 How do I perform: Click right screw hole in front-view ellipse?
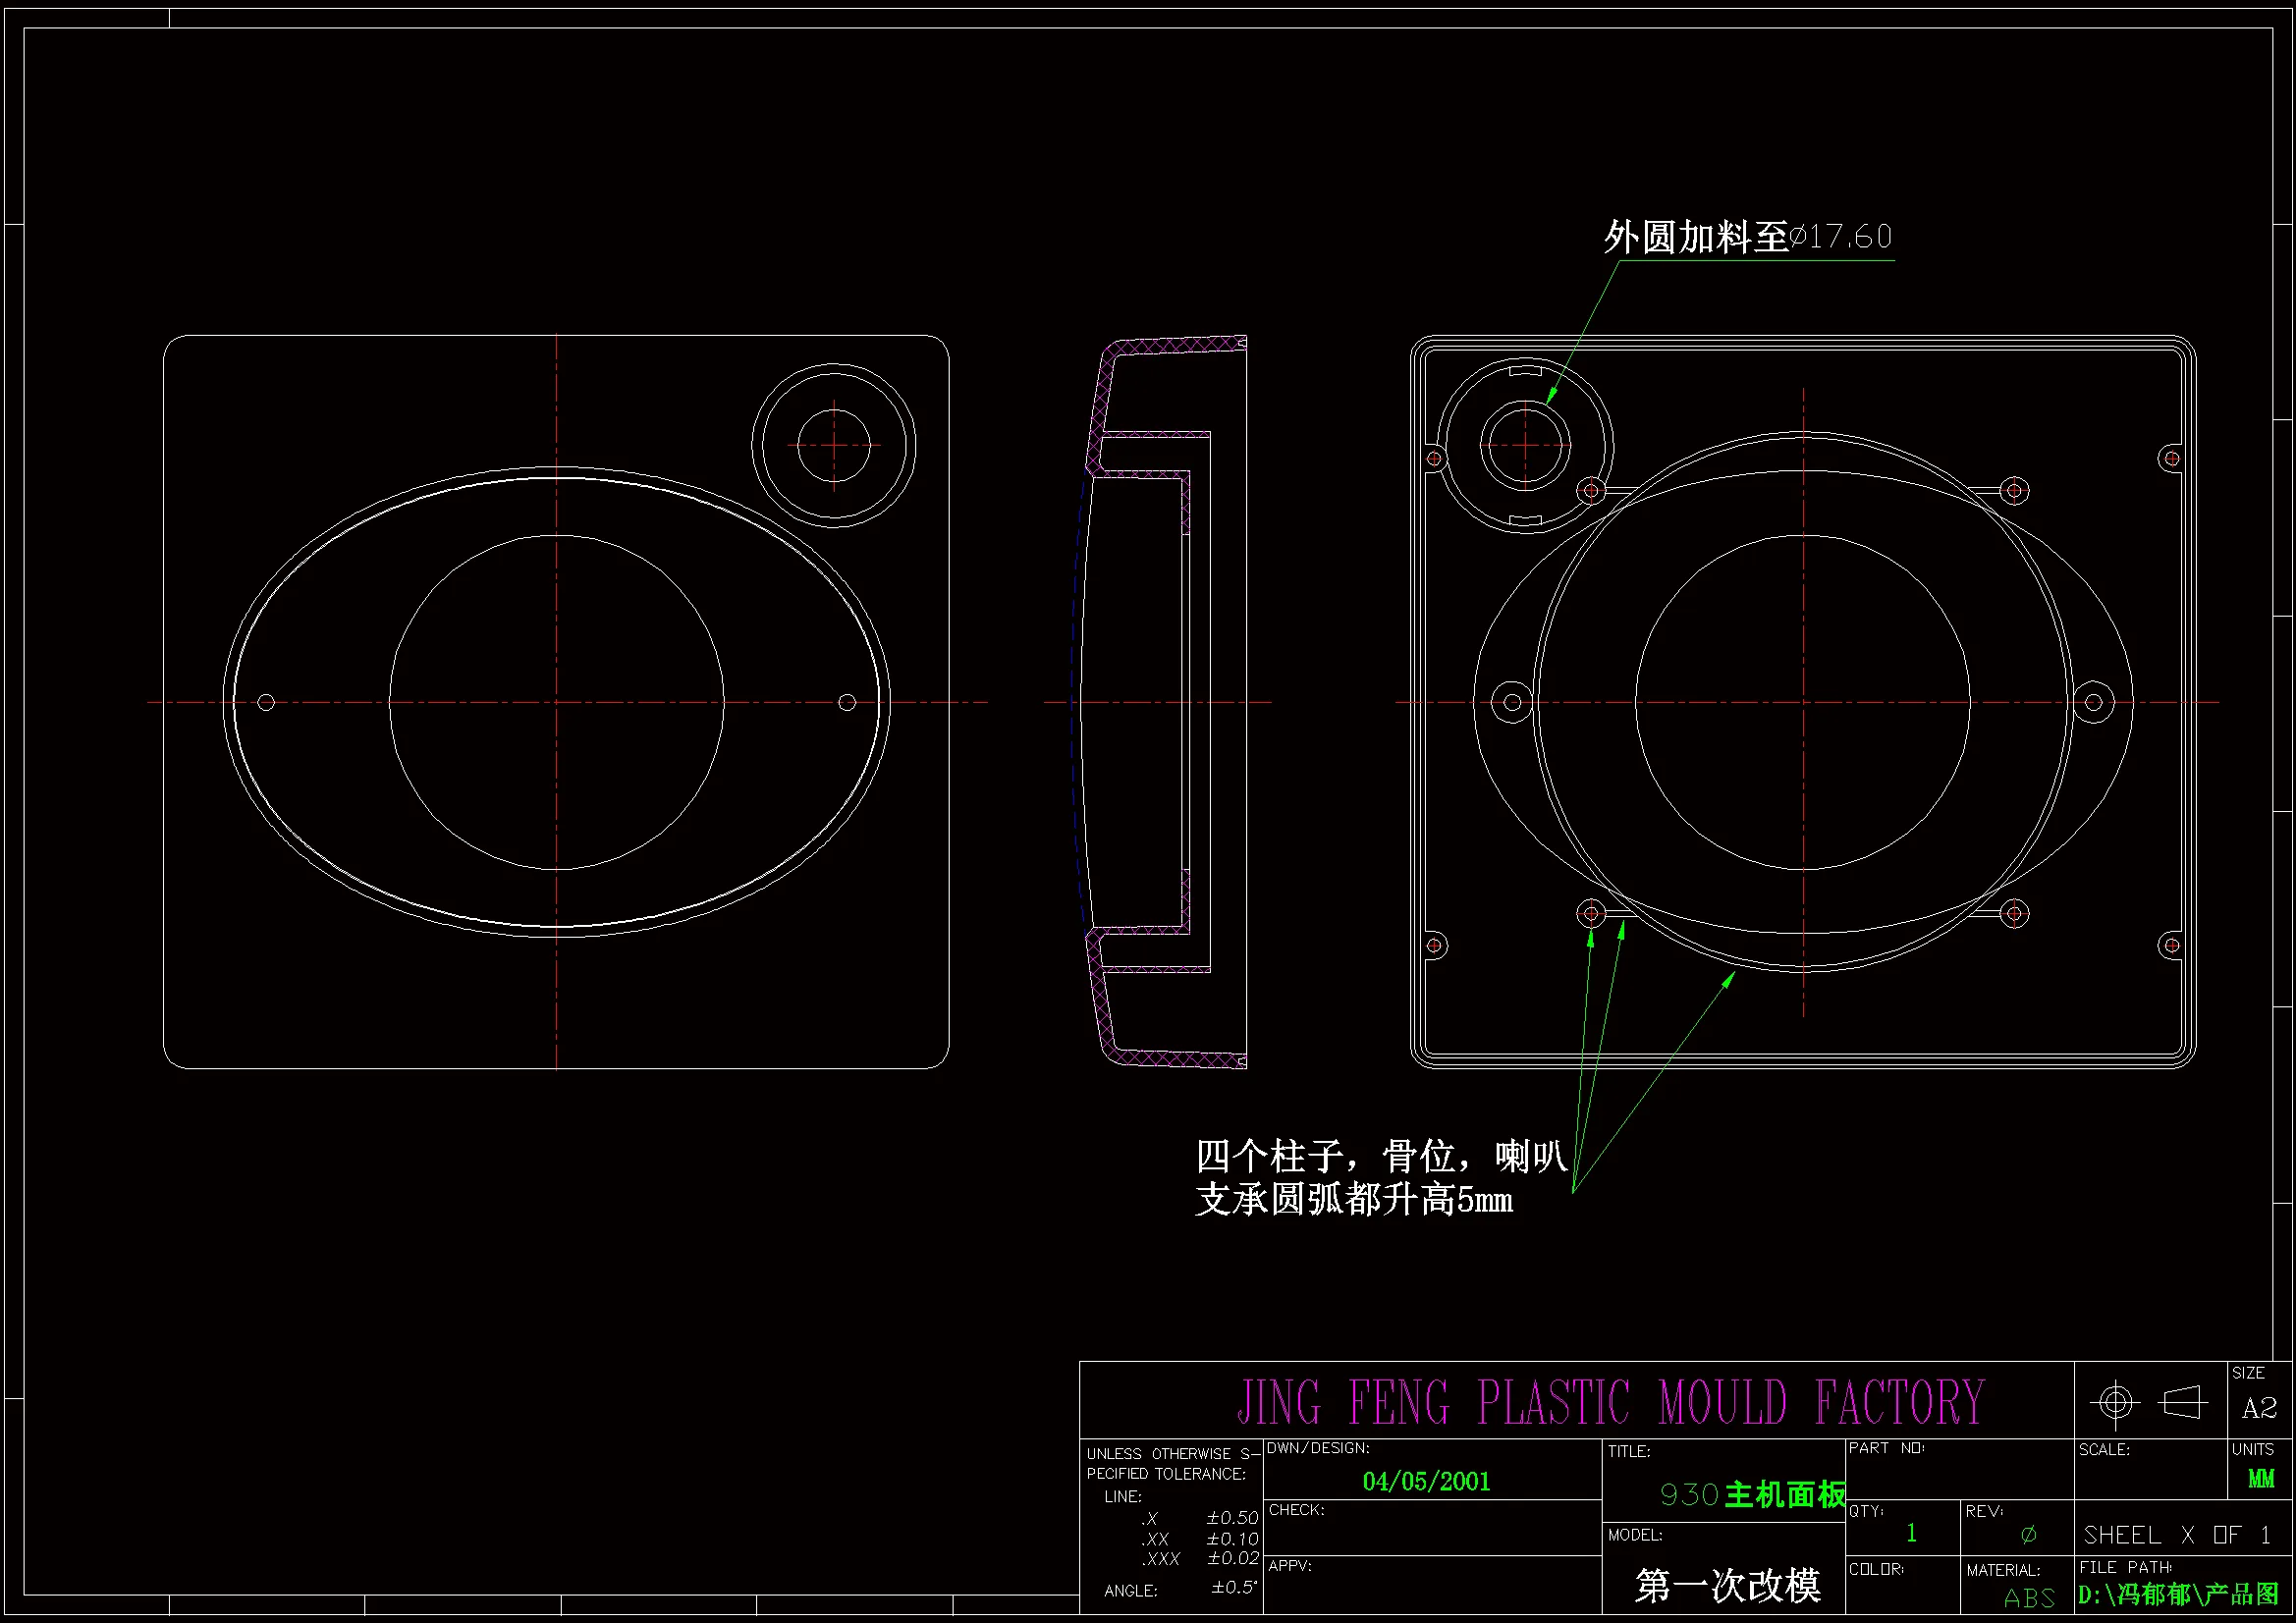[x=847, y=702]
